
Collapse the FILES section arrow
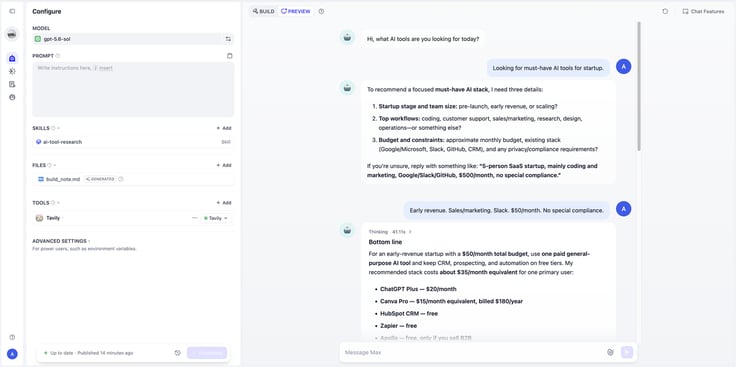(x=54, y=165)
